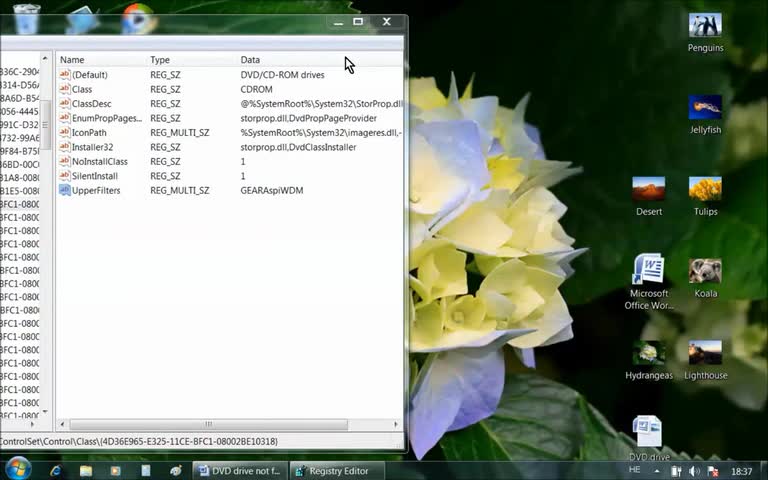Click the EnumPropPages value icon
Viewport: 768px width, 480px height.
coord(65,118)
